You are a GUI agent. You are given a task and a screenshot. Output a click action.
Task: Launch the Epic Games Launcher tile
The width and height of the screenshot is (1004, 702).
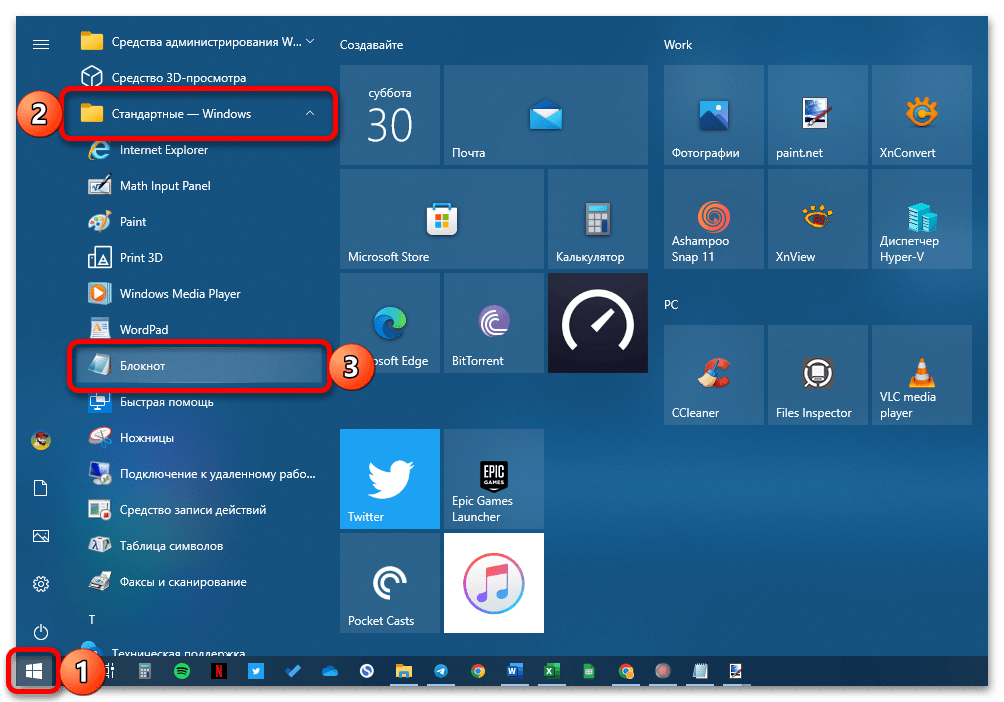pyautogui.click(x=493, y=479)
